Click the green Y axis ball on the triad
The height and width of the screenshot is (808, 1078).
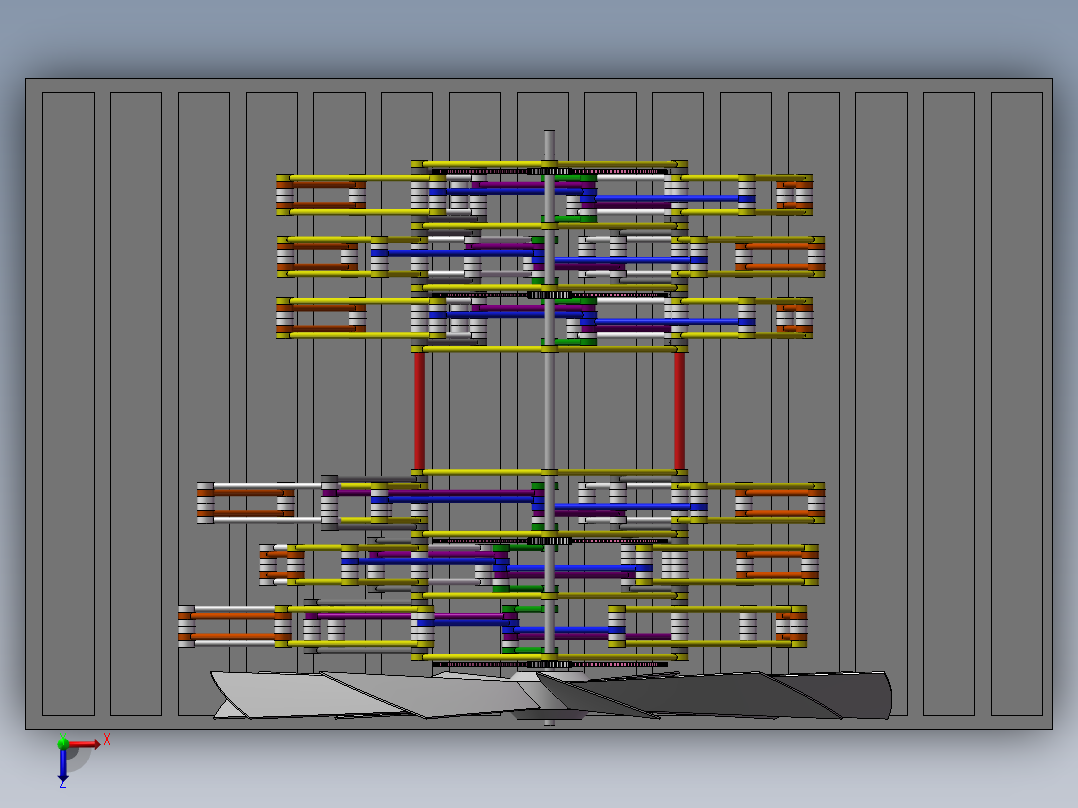click(63, 743)
